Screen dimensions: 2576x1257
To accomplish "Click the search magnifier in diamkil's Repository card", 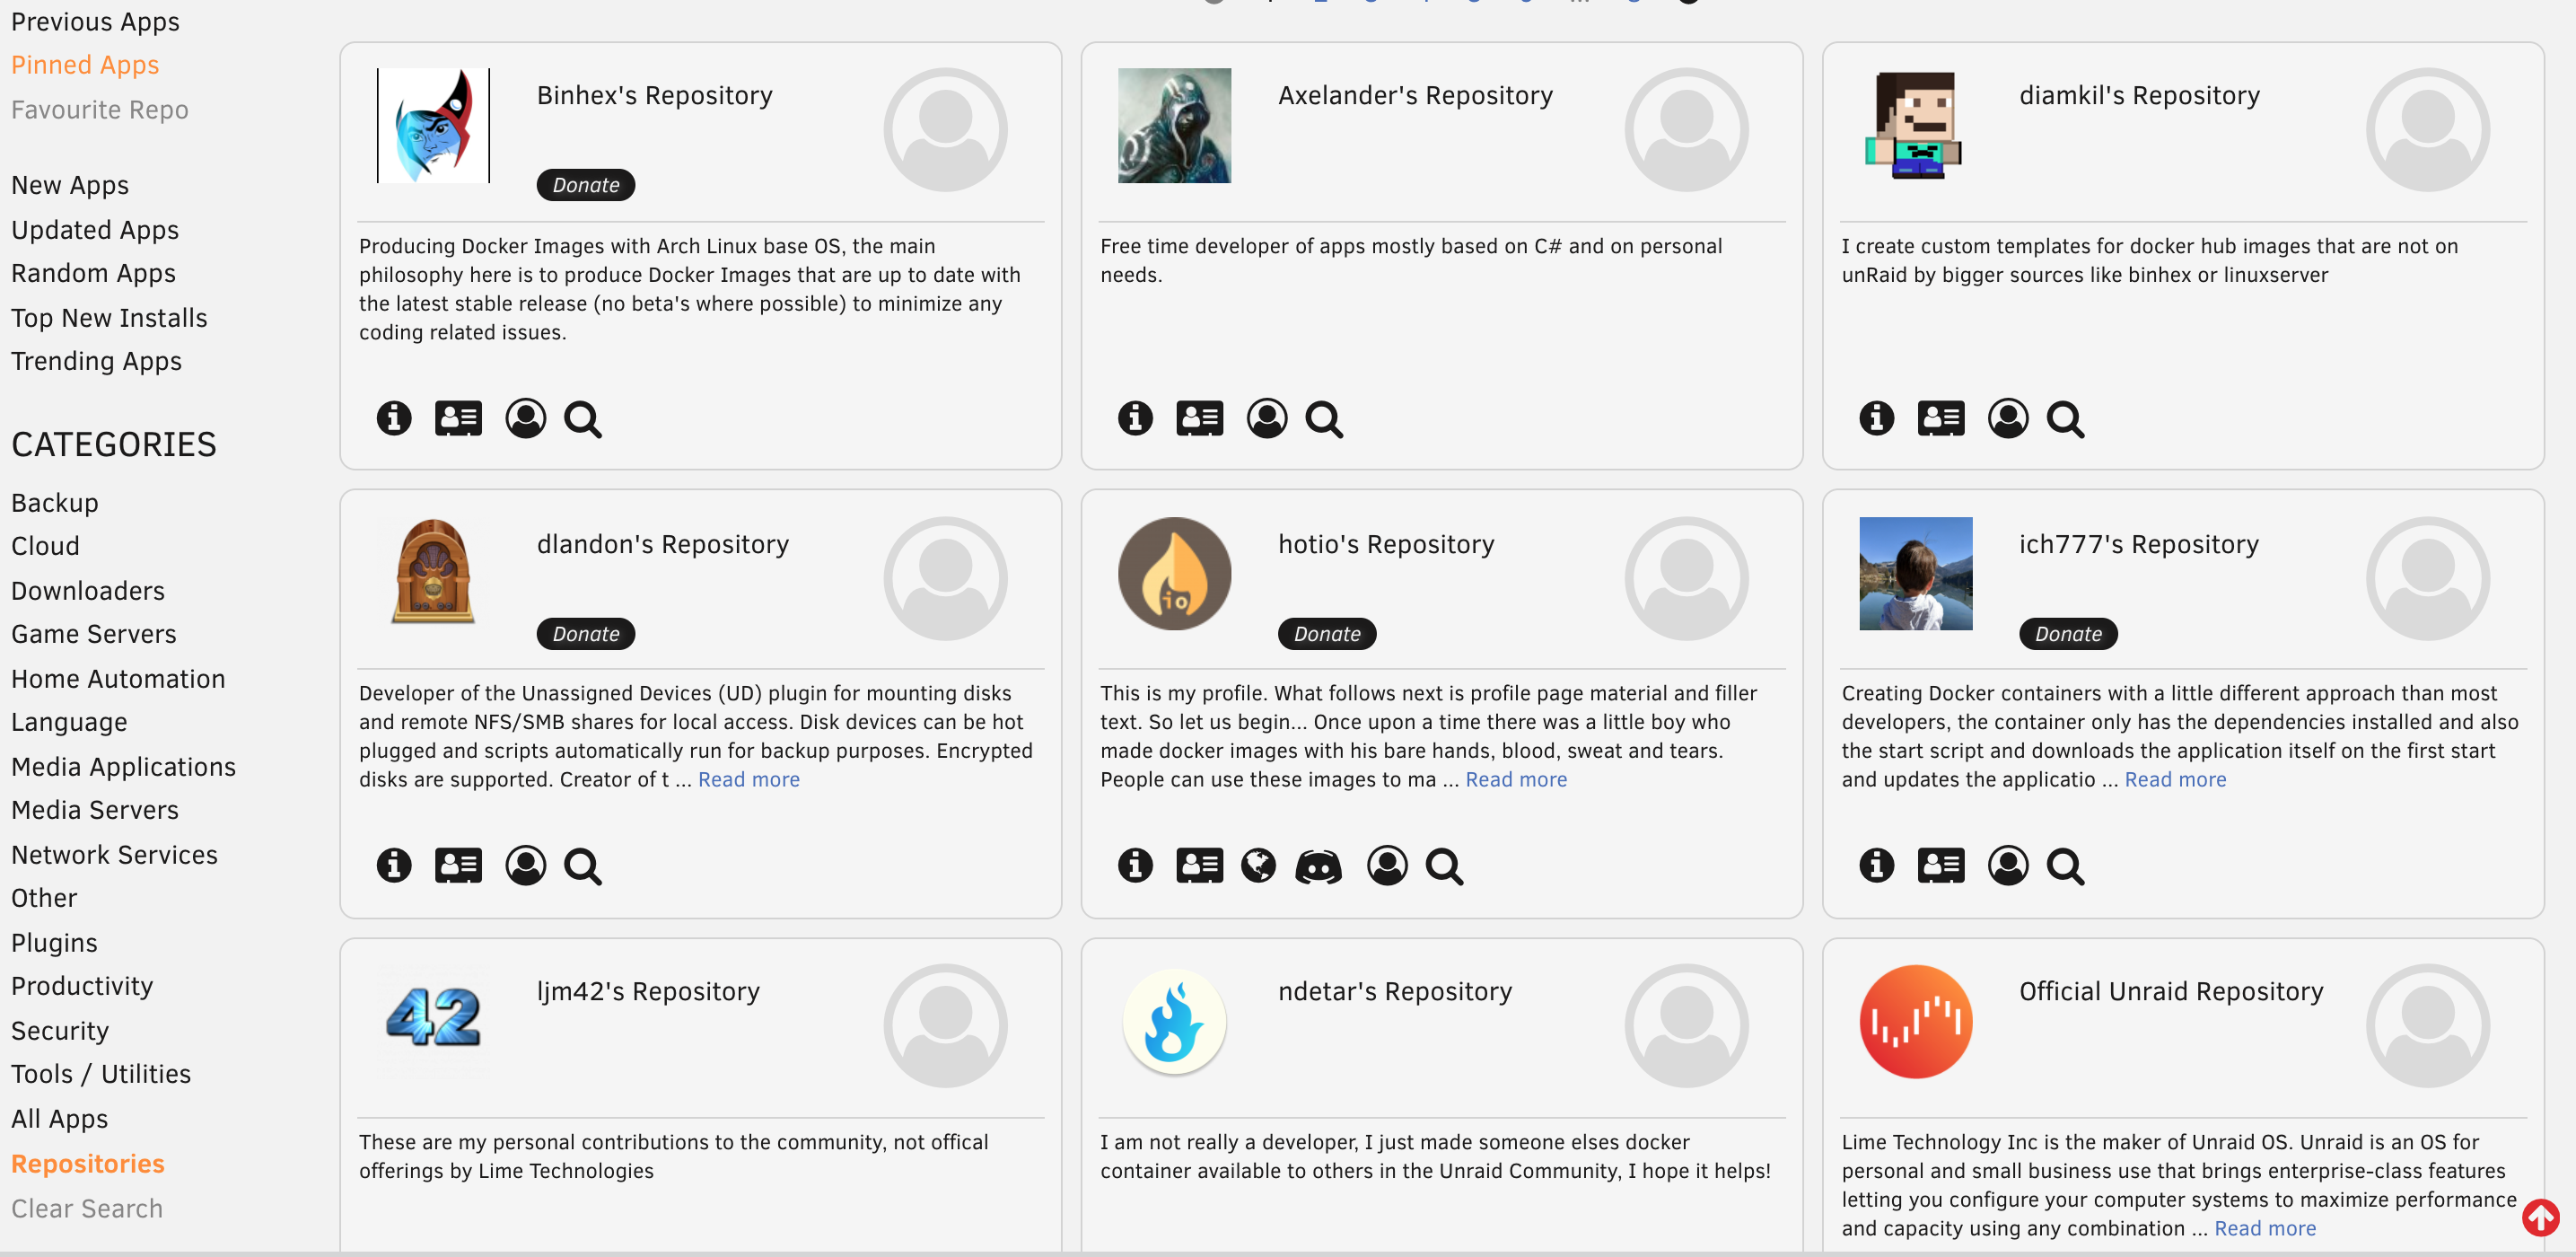I will (2065, 419).
